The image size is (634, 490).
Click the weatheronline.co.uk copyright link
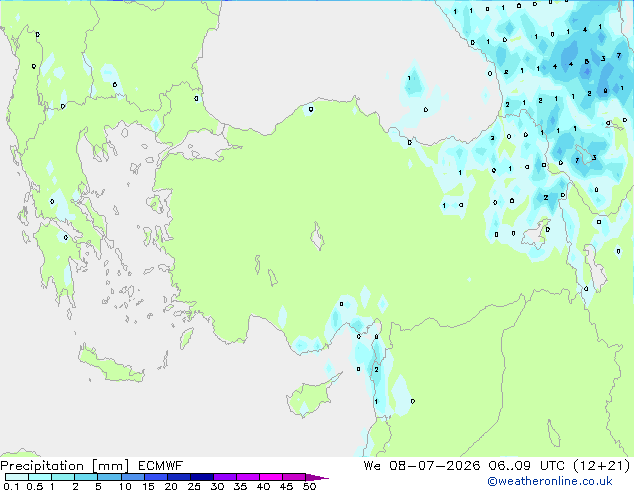(550, 481)
